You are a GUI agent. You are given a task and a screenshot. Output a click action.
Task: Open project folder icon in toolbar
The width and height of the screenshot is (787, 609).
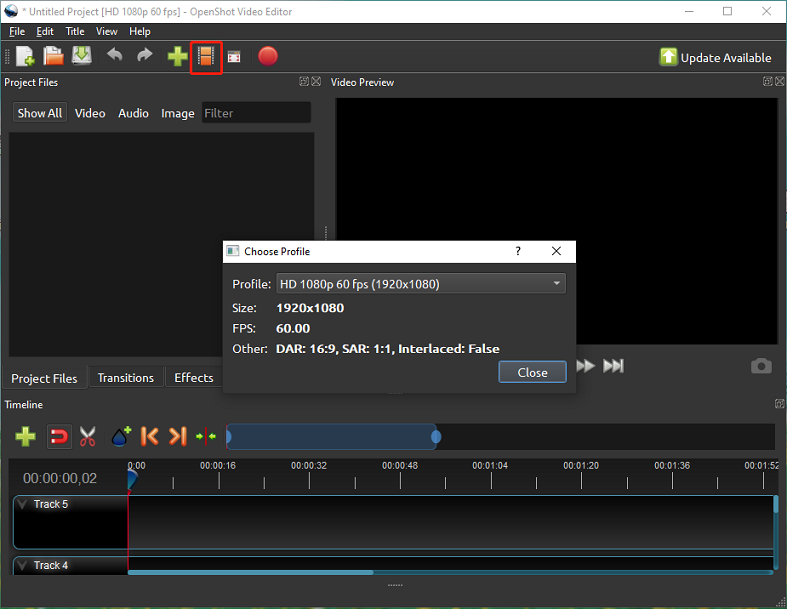click(53, 56)
